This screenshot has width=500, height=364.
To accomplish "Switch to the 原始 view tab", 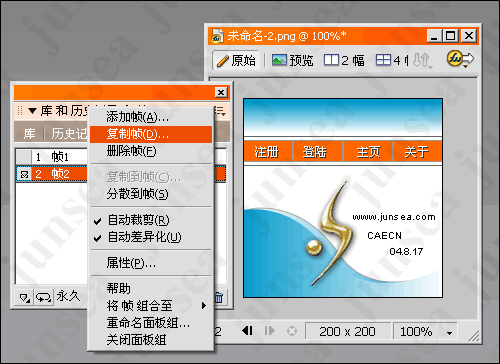I will pos(236,60).
